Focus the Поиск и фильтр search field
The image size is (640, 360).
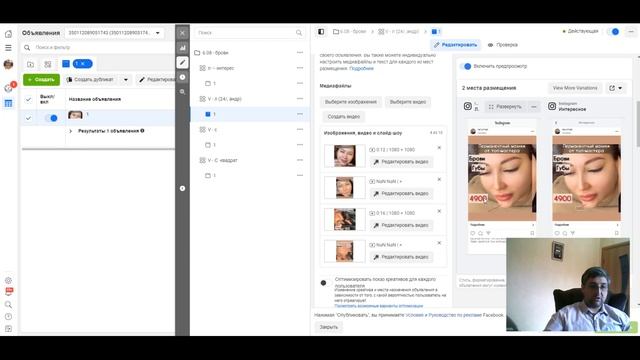[98, 47]
